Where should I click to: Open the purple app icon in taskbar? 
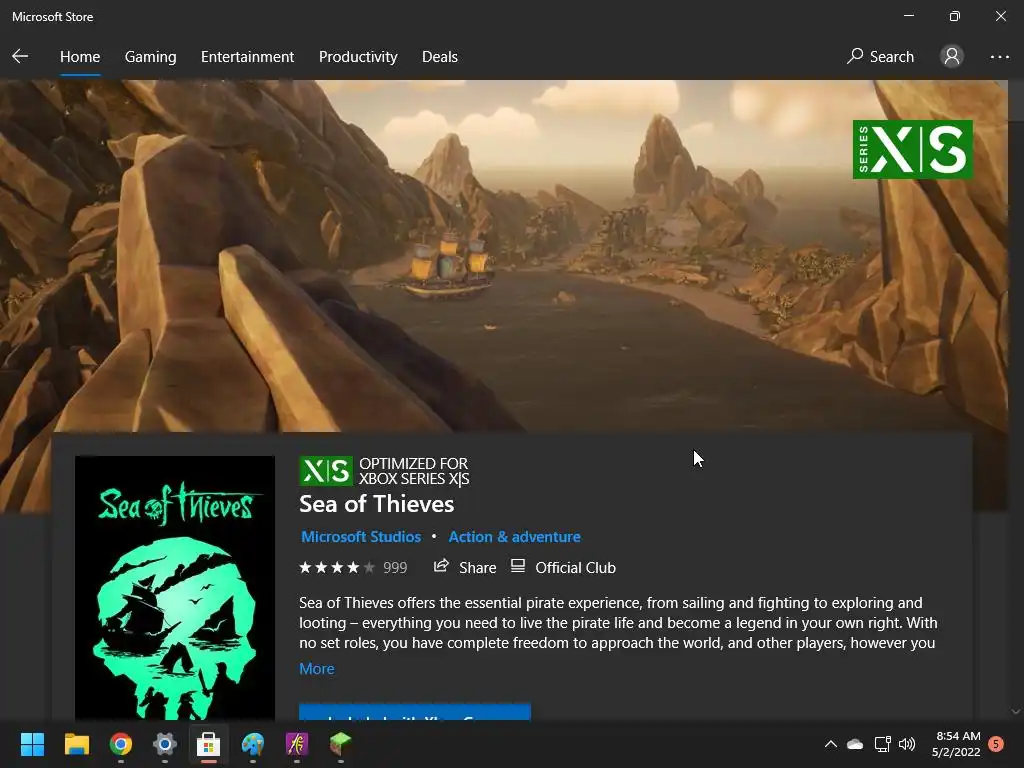point(296,744)
